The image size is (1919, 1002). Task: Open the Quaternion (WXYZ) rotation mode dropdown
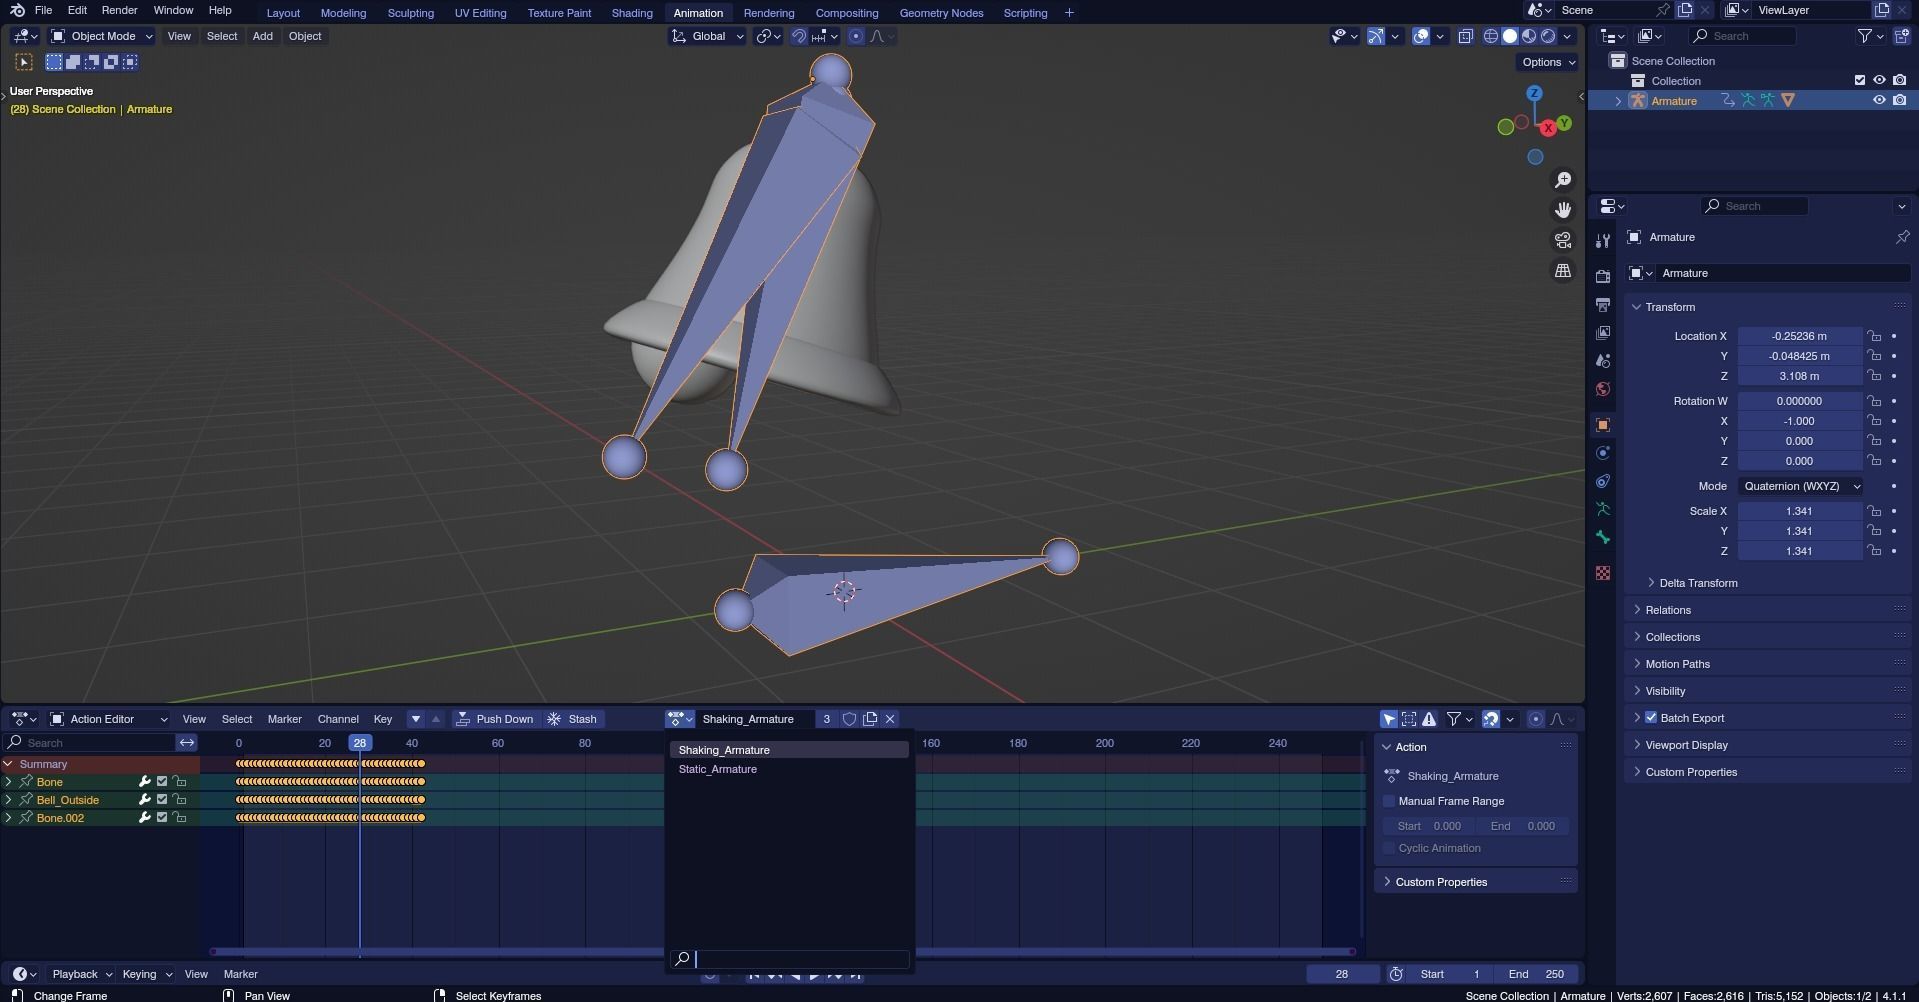point(1800,486)
